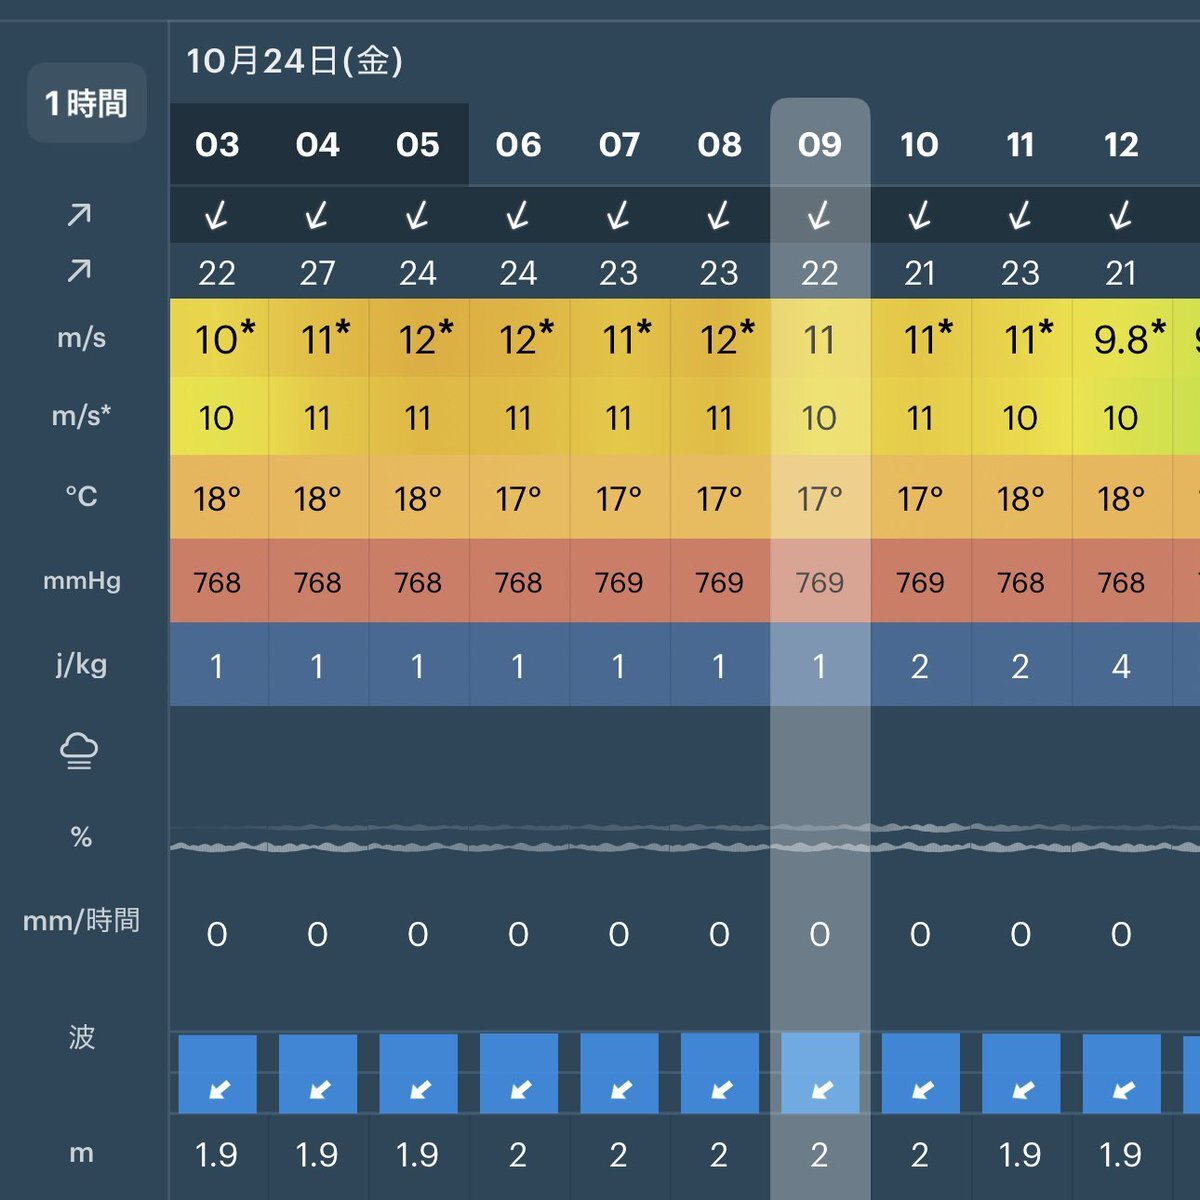This screenshot has height=1200, width=1200.
Task: Click the cloud cover icon in sidebar
Action: tap(79, 750)
